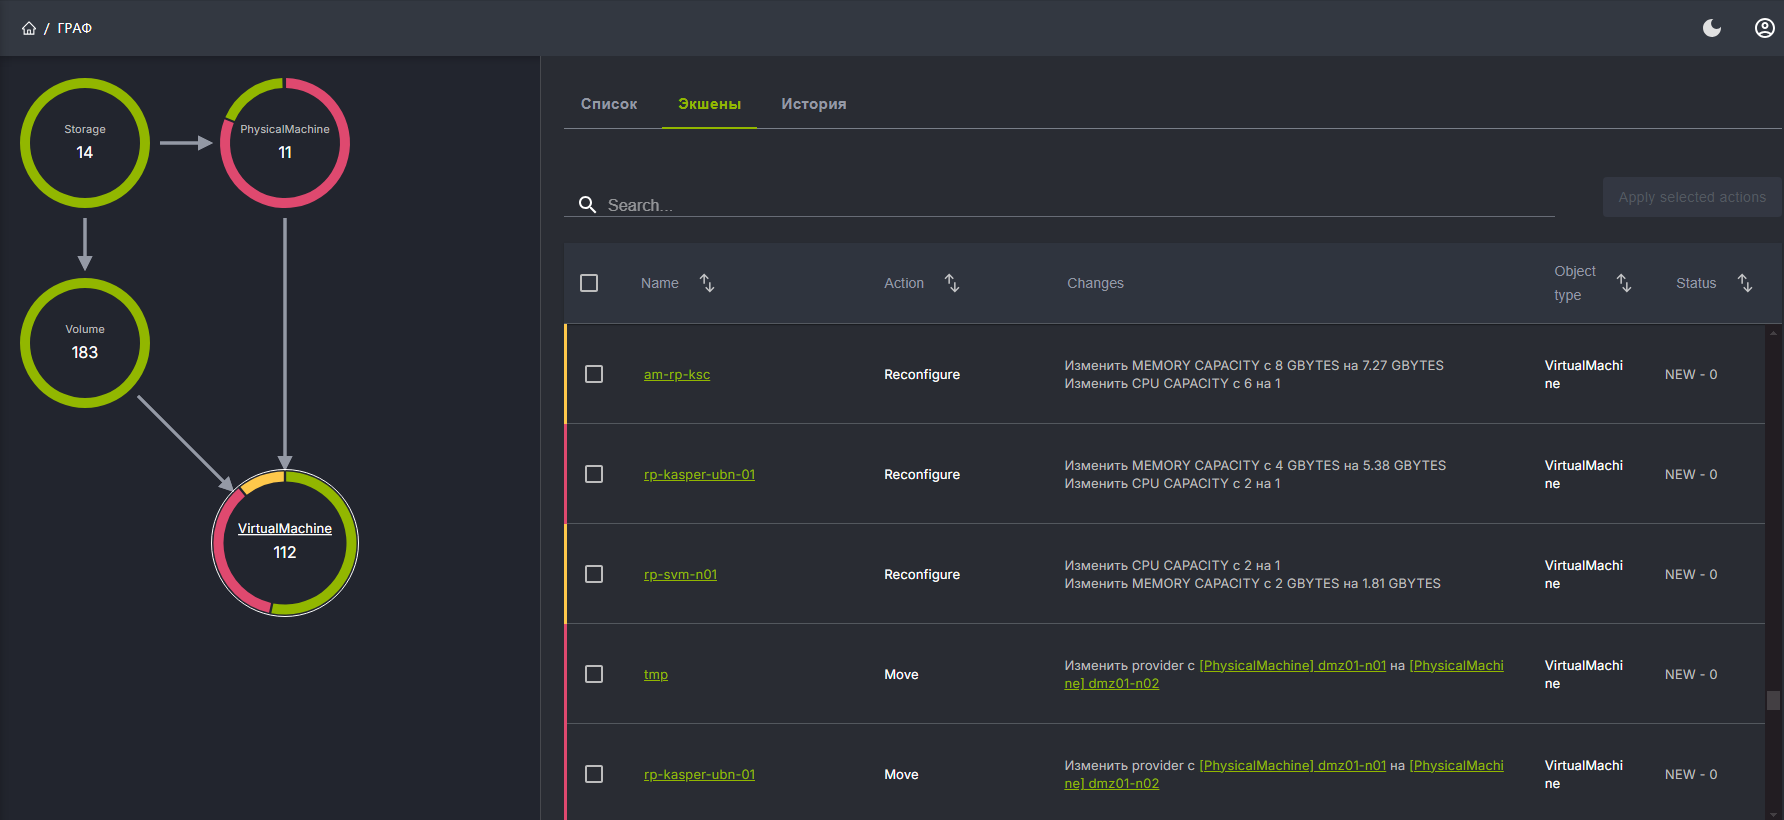
Task: Click NEW - 0 status in tmp row
Action: pos(1691,674)
